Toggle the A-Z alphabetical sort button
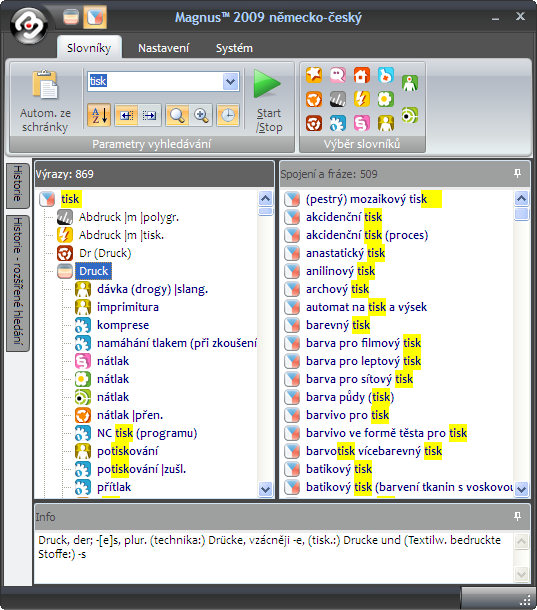This screenshot has width=537, height=610. [99, 115]
